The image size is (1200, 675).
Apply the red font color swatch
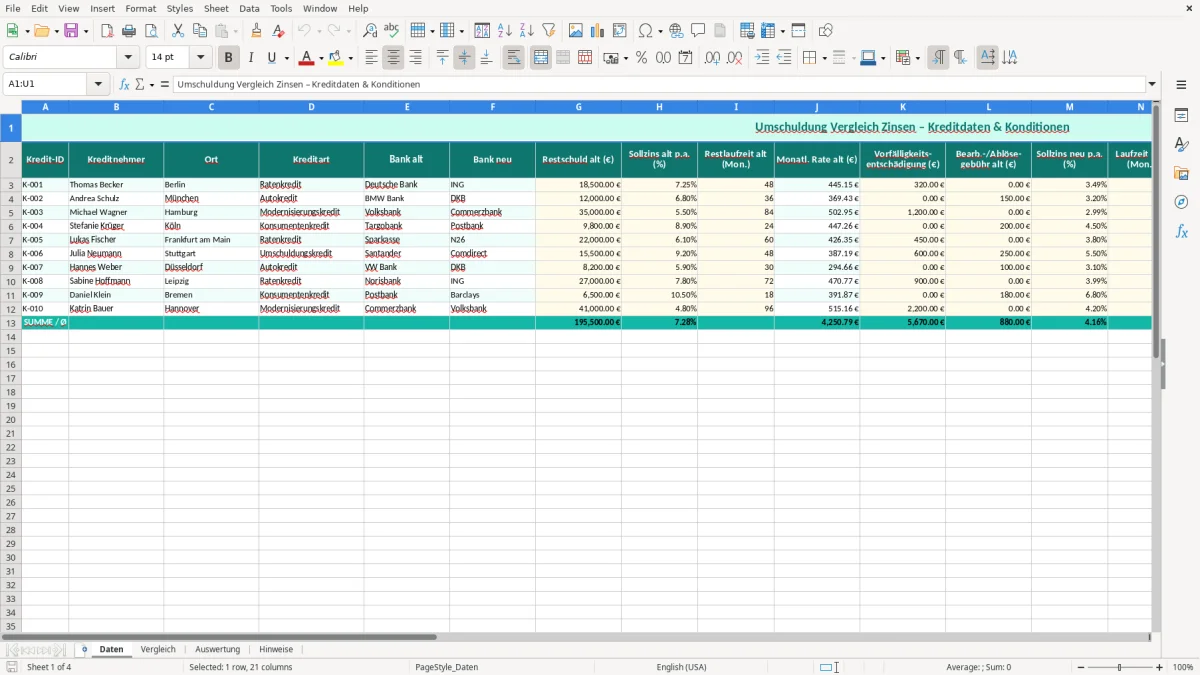pyautogui.click(x=308, y=58)
